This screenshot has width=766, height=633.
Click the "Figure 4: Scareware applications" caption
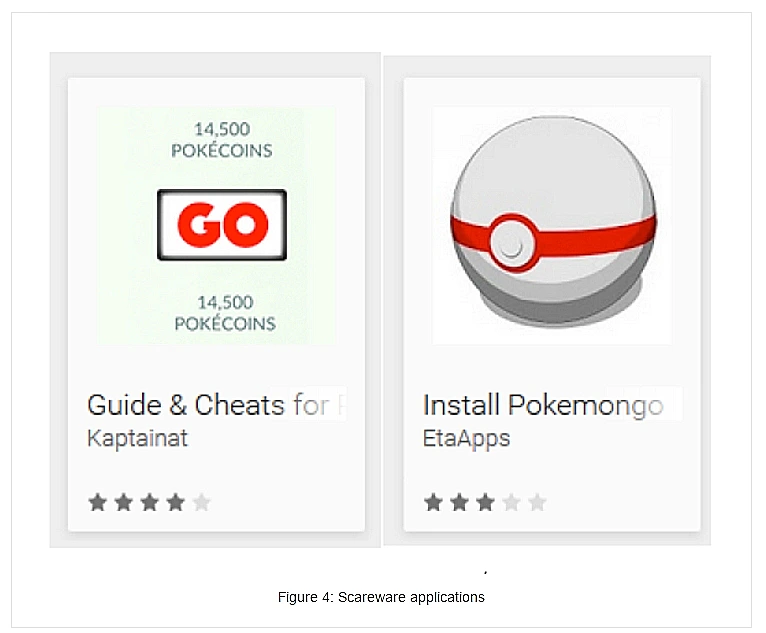(x=381, y=597)
